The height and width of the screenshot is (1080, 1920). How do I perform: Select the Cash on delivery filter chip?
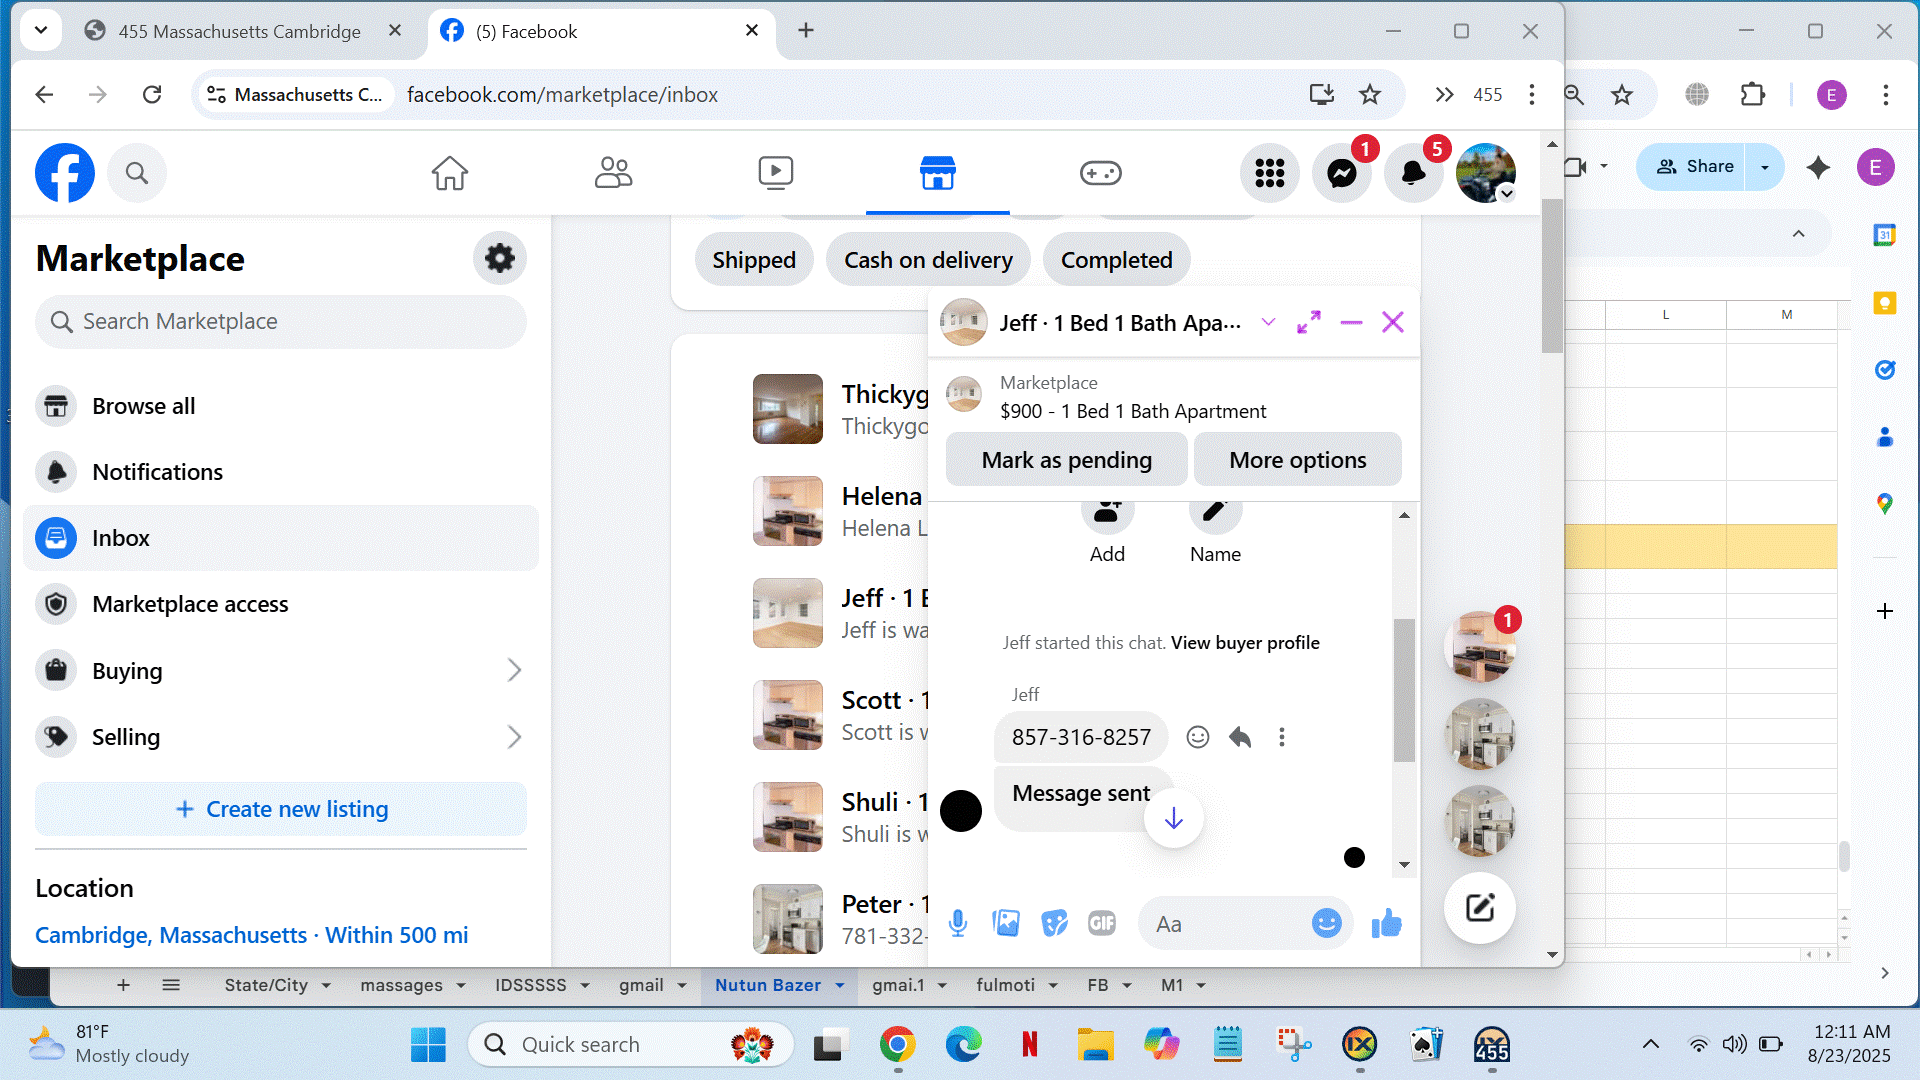click(927, 260)
